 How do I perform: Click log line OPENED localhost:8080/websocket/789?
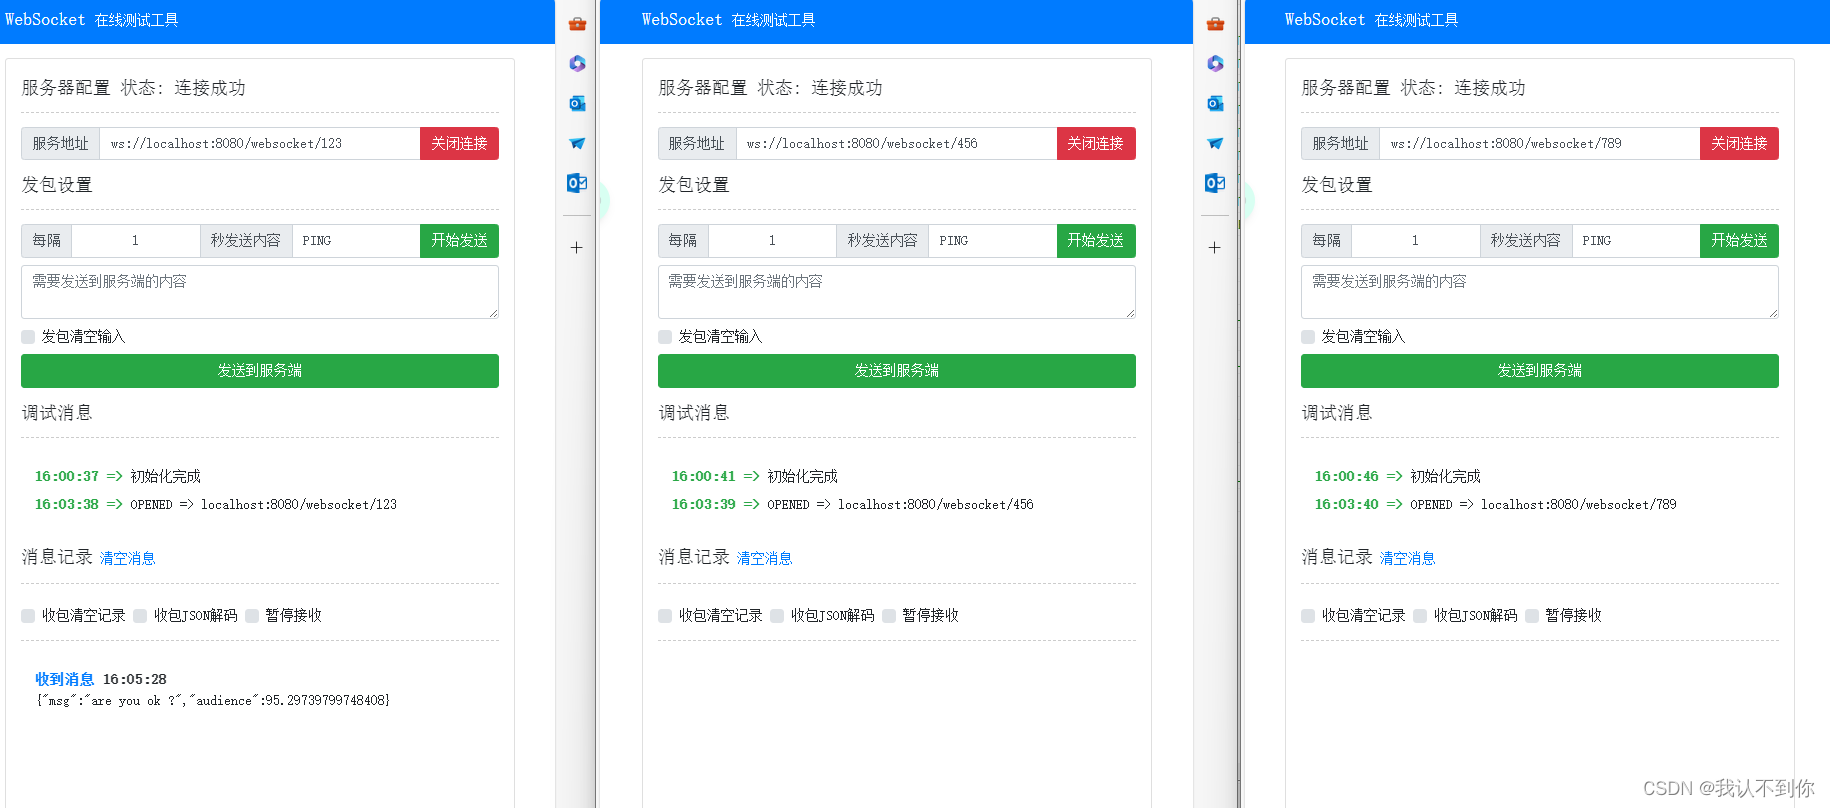(x=1496, y=504)
